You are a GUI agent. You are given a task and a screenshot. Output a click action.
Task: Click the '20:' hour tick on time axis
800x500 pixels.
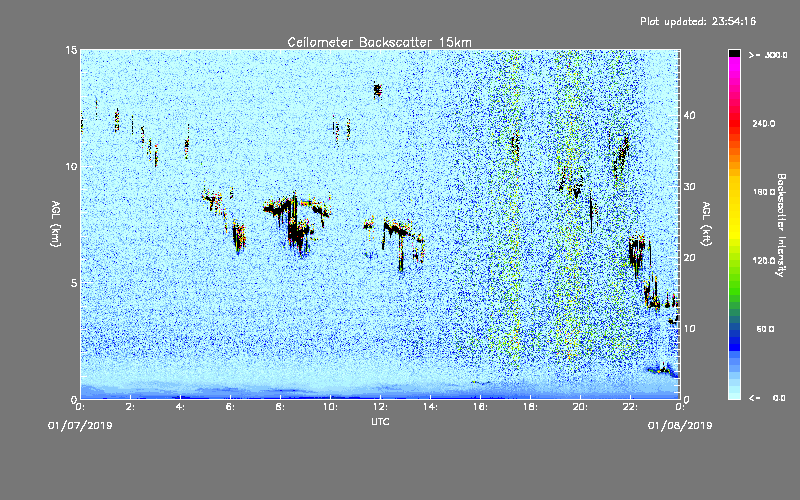pos(581,407)
